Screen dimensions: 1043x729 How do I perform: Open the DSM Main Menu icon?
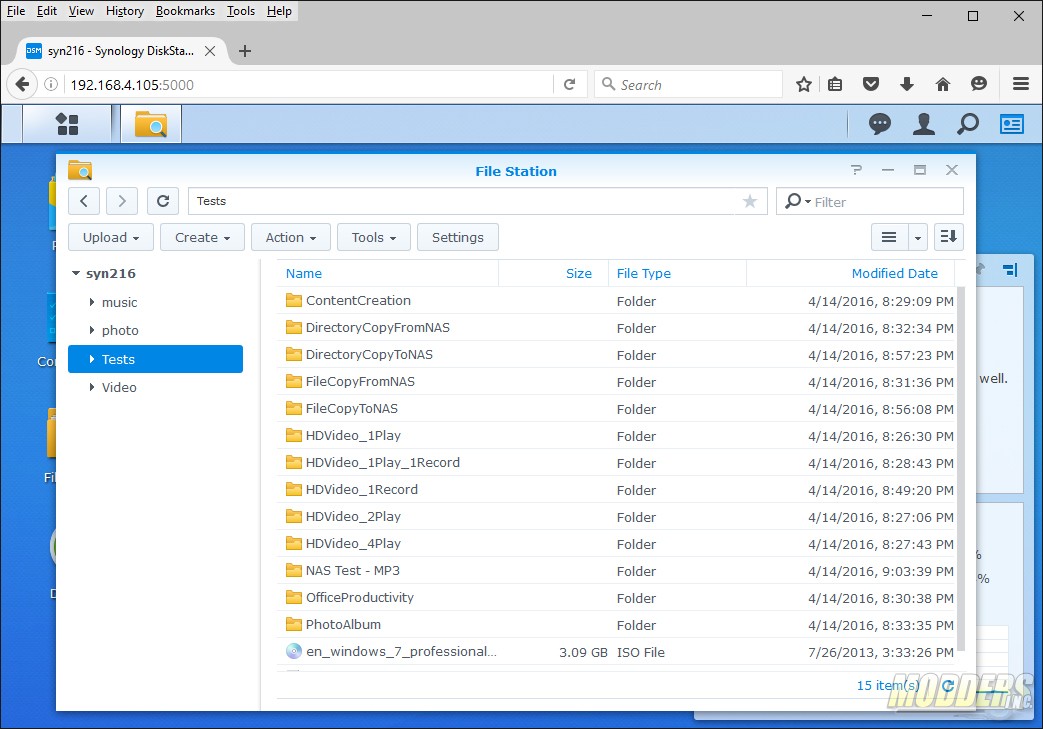click(x=67, y=124)
